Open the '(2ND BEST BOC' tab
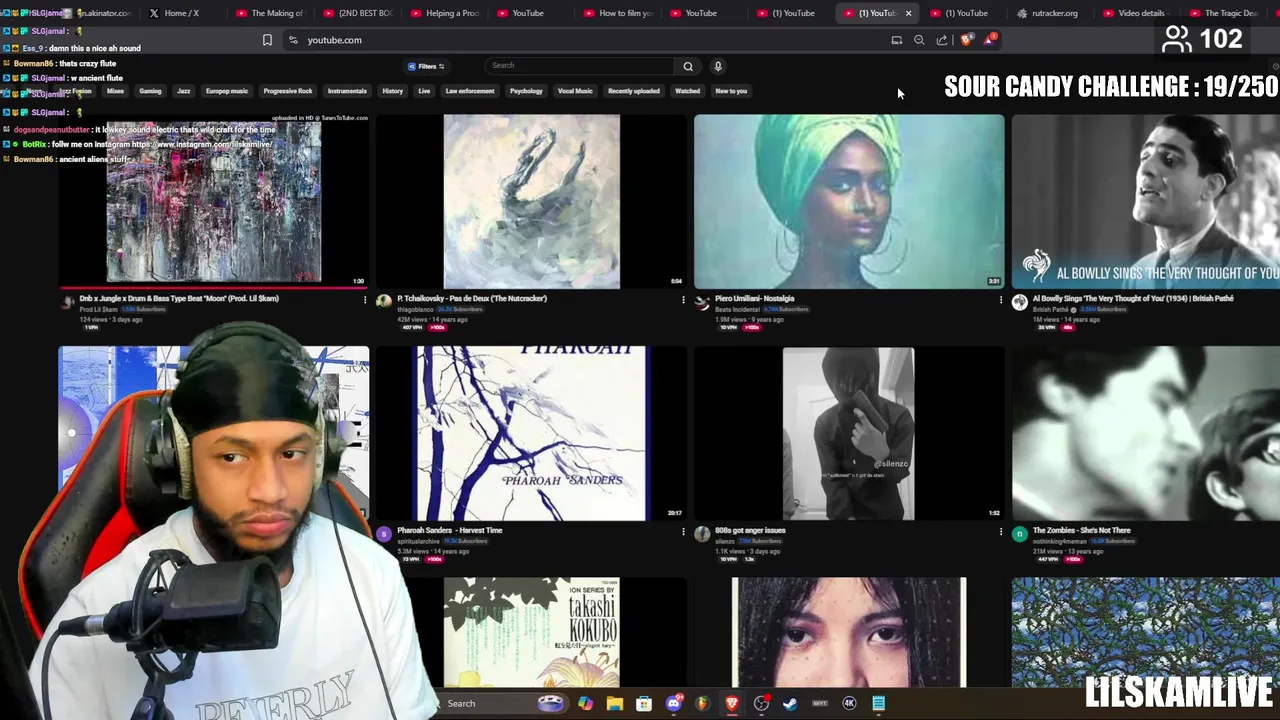This screenshot has width=1280, height=720. pos(357,13)
